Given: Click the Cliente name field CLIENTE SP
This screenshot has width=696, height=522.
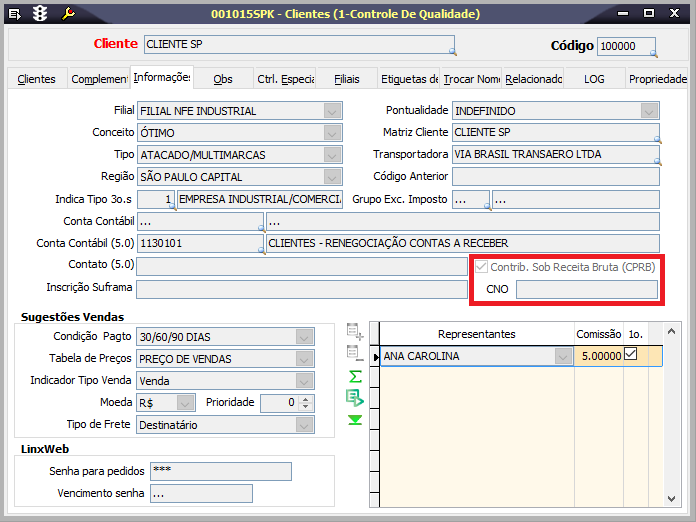Looking at the screenshot, I should [299, 44].
